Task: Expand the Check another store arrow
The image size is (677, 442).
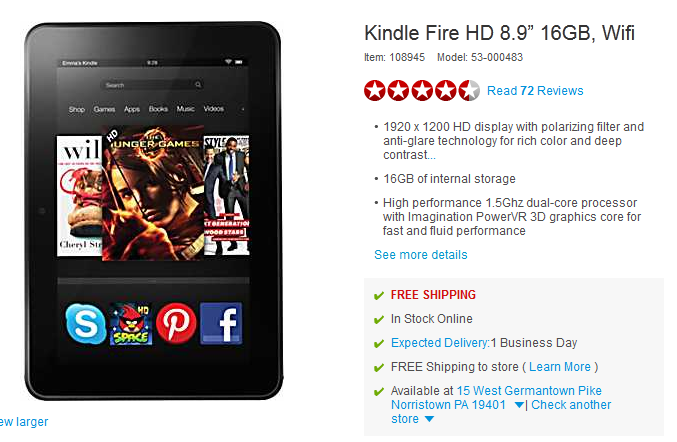Action: 429,419
